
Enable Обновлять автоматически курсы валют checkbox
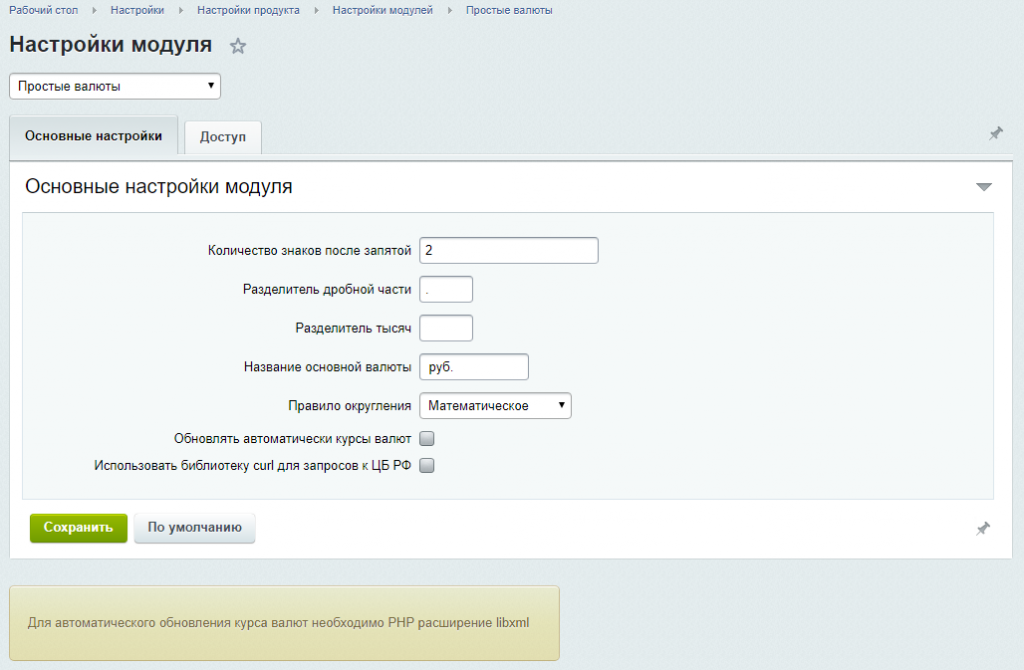point(427,439)
